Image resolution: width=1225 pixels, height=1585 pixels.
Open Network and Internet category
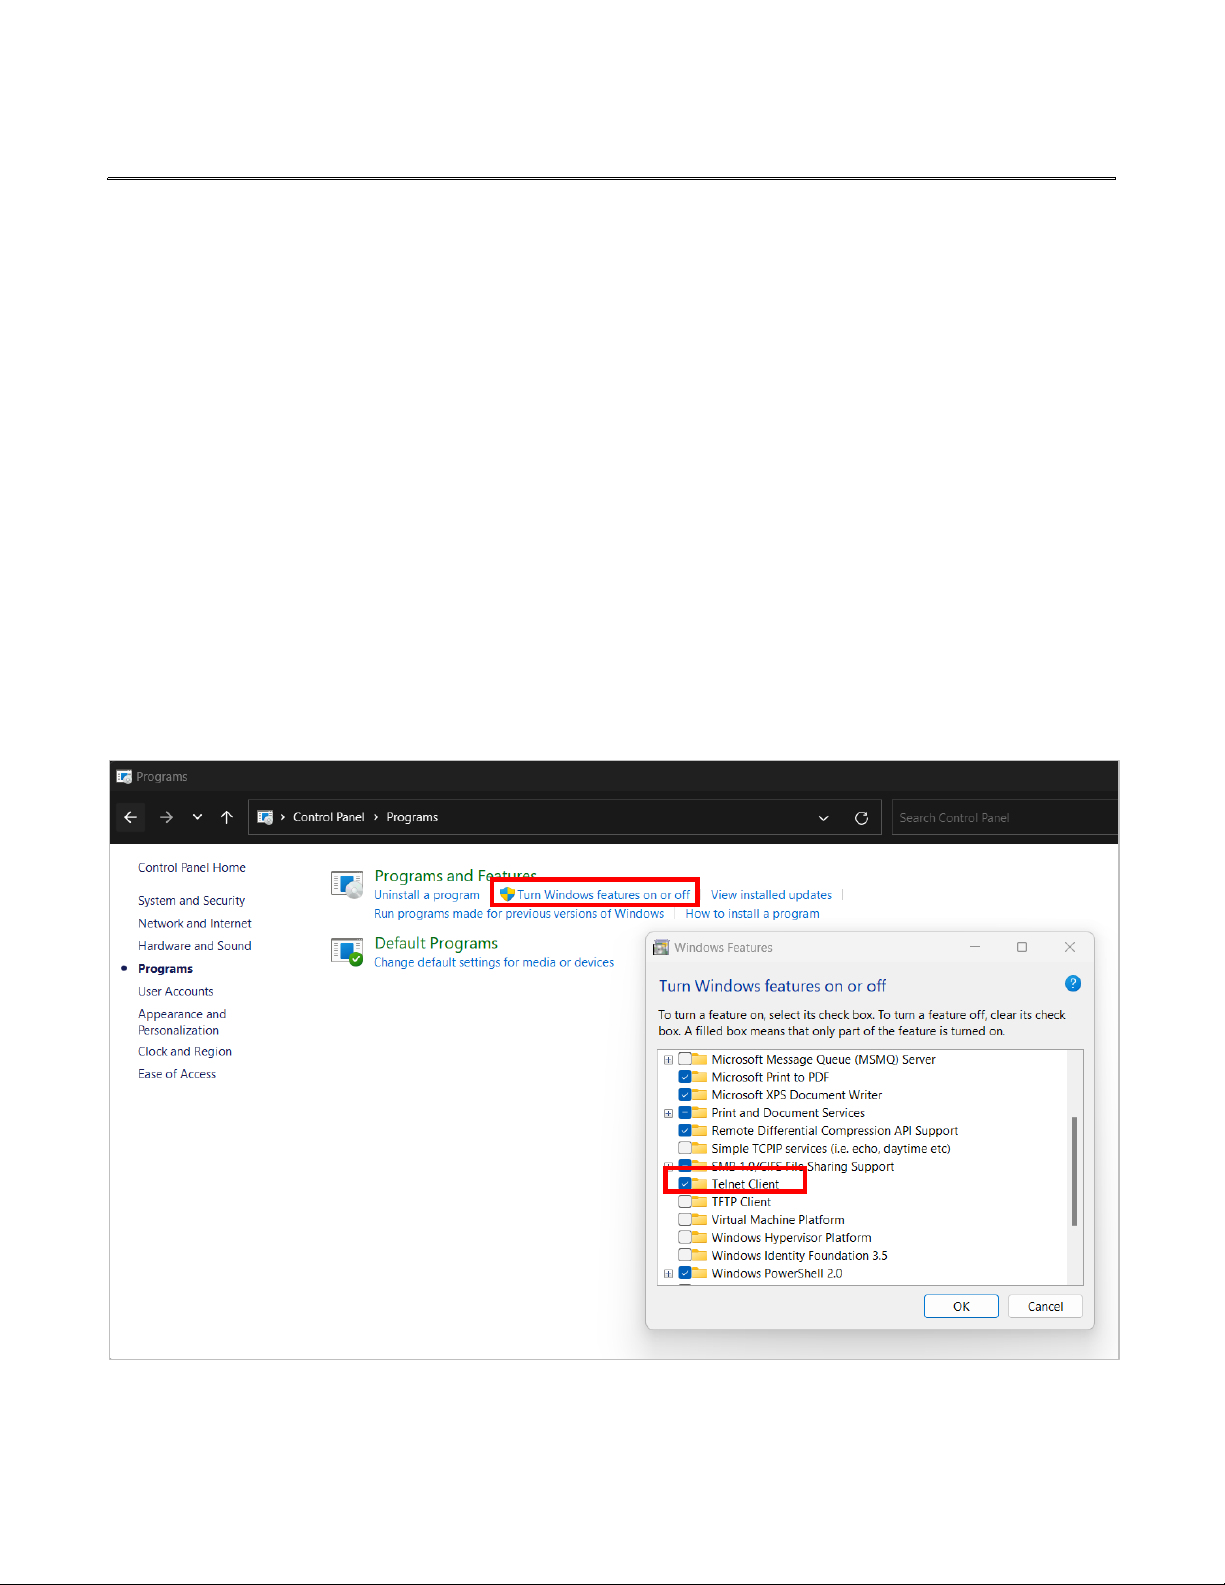click(195, 923)
